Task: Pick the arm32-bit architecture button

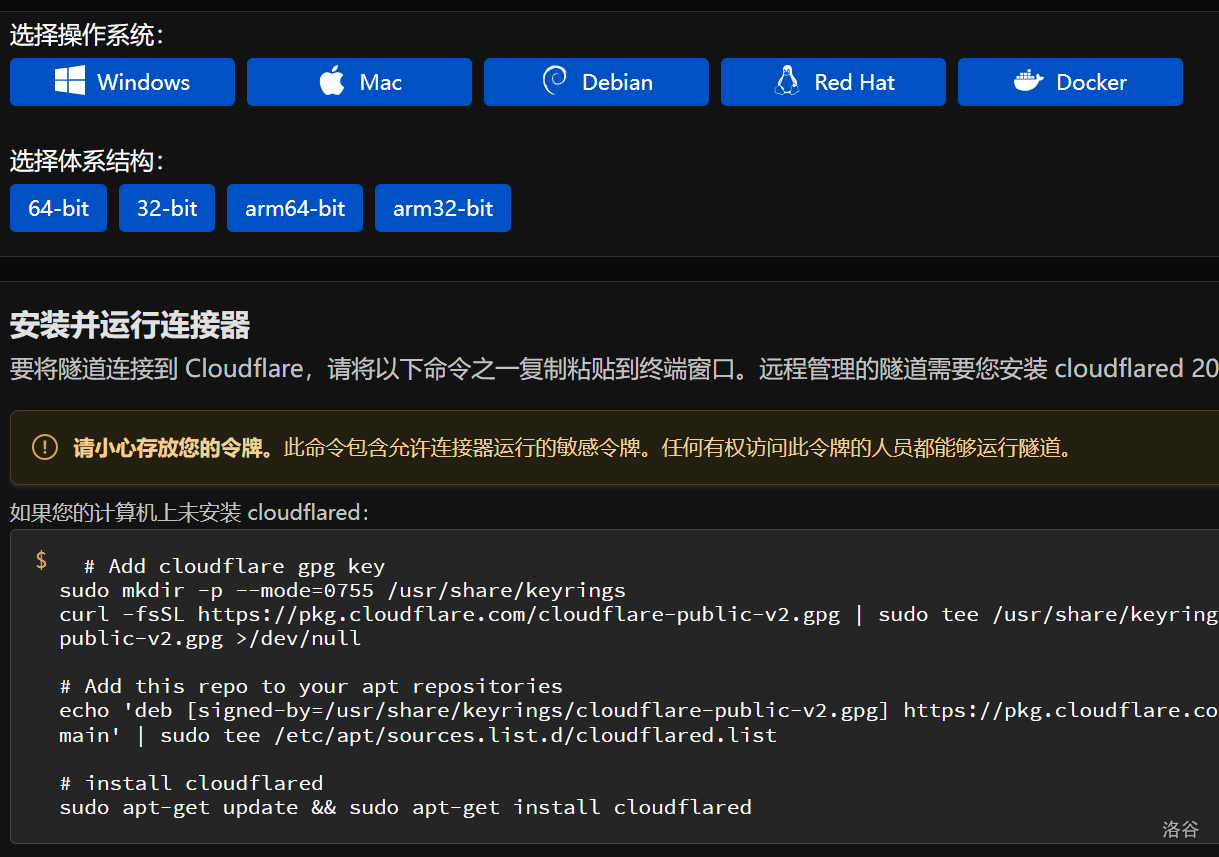Action: coord(443,208)
